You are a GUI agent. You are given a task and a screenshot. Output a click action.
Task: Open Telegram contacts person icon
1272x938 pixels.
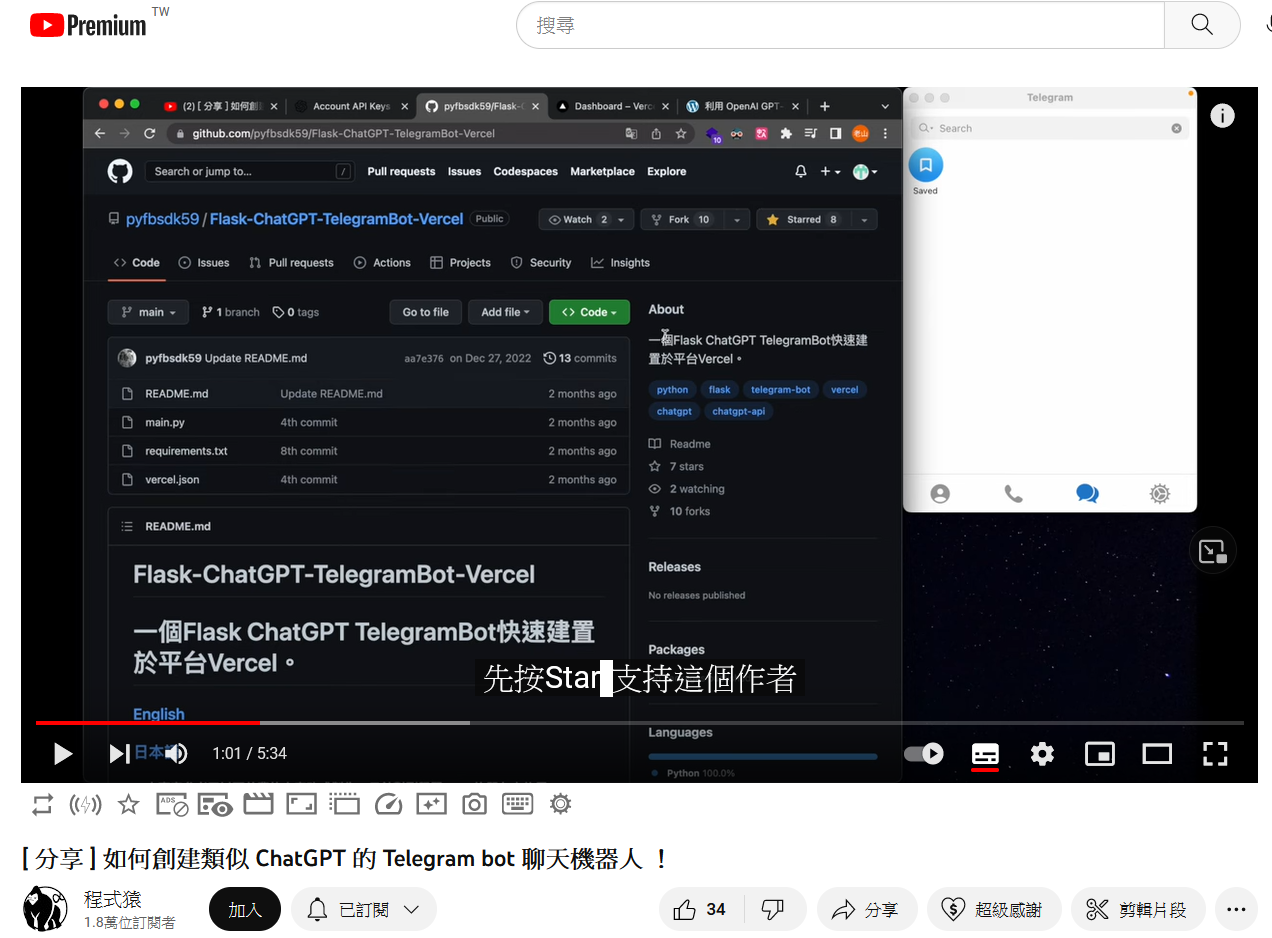(x=940, y=493)
